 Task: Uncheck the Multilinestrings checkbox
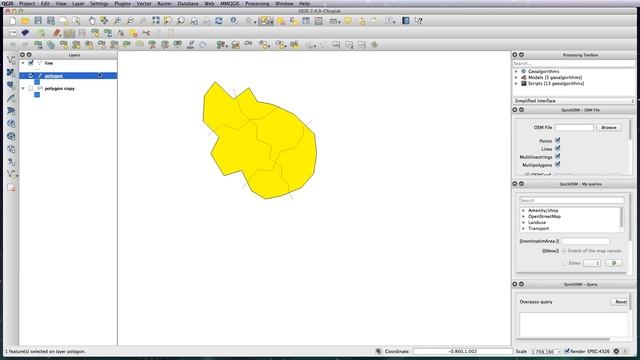tap(558, 156)
